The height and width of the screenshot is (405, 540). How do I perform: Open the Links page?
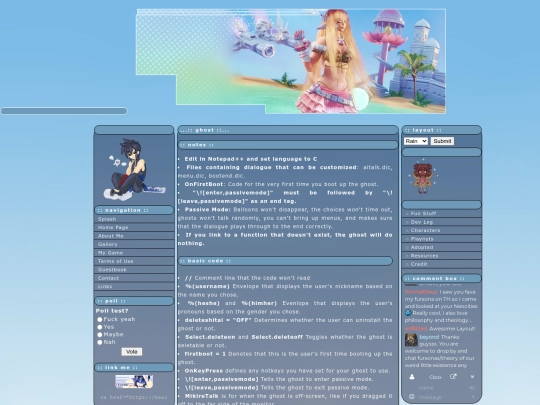point(134,287)
